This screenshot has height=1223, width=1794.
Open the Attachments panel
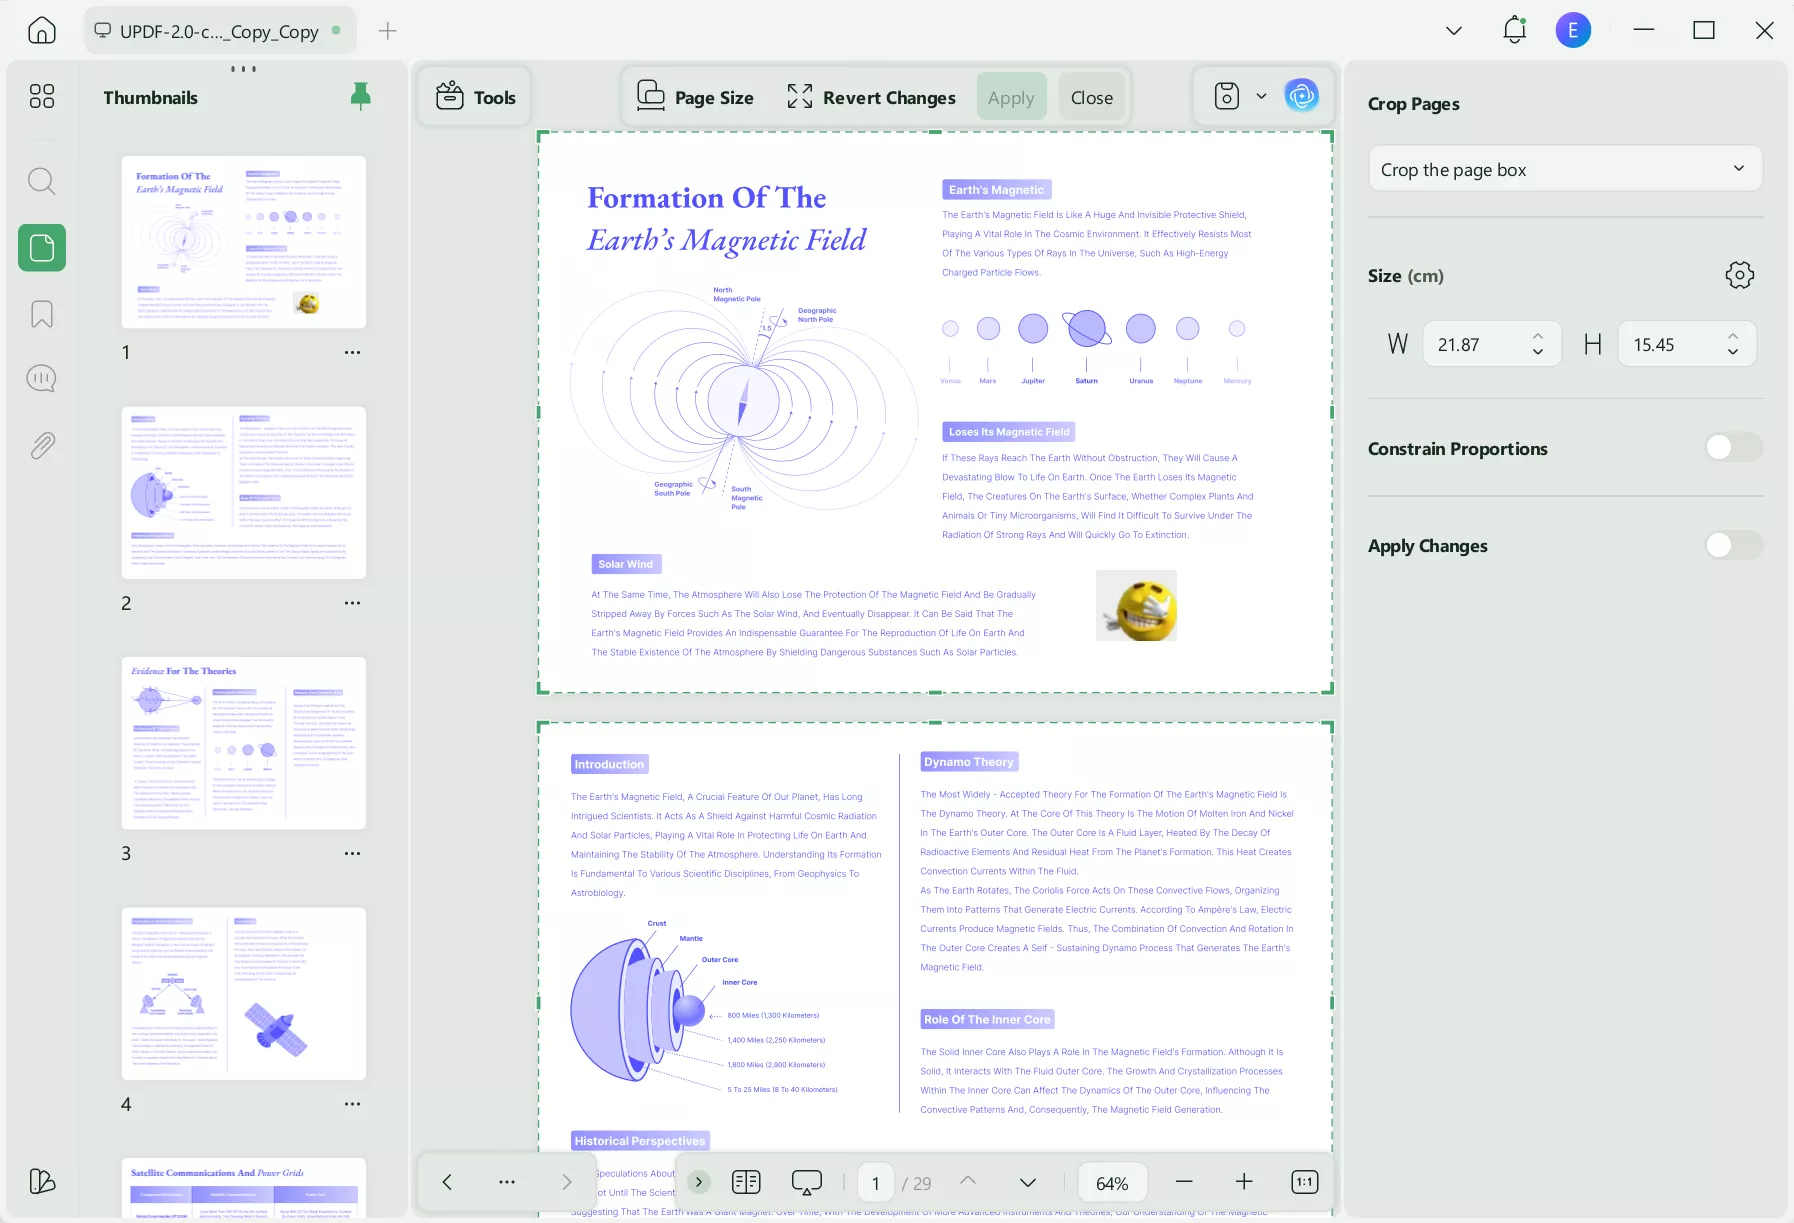[41, 445]
